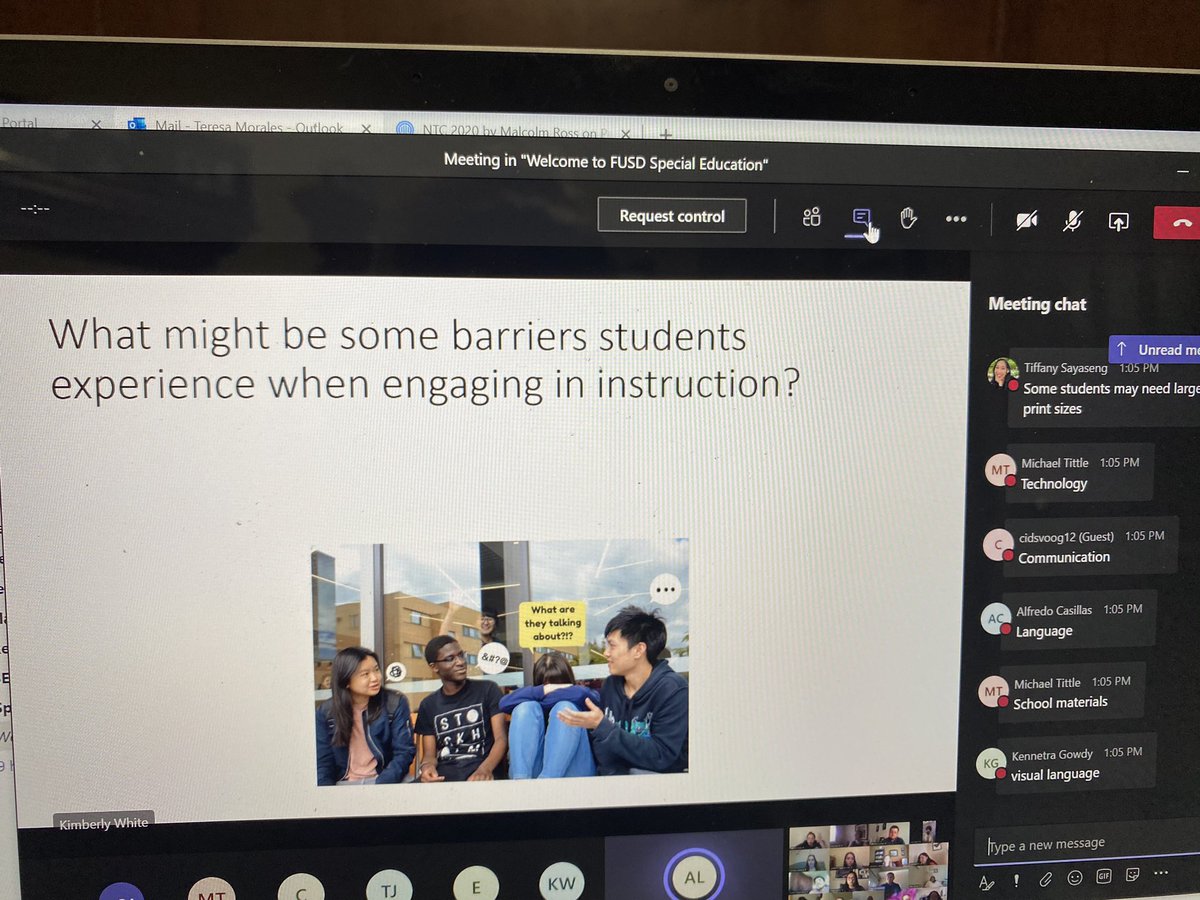Open more messaging options ellipsis

point(1161,873)
